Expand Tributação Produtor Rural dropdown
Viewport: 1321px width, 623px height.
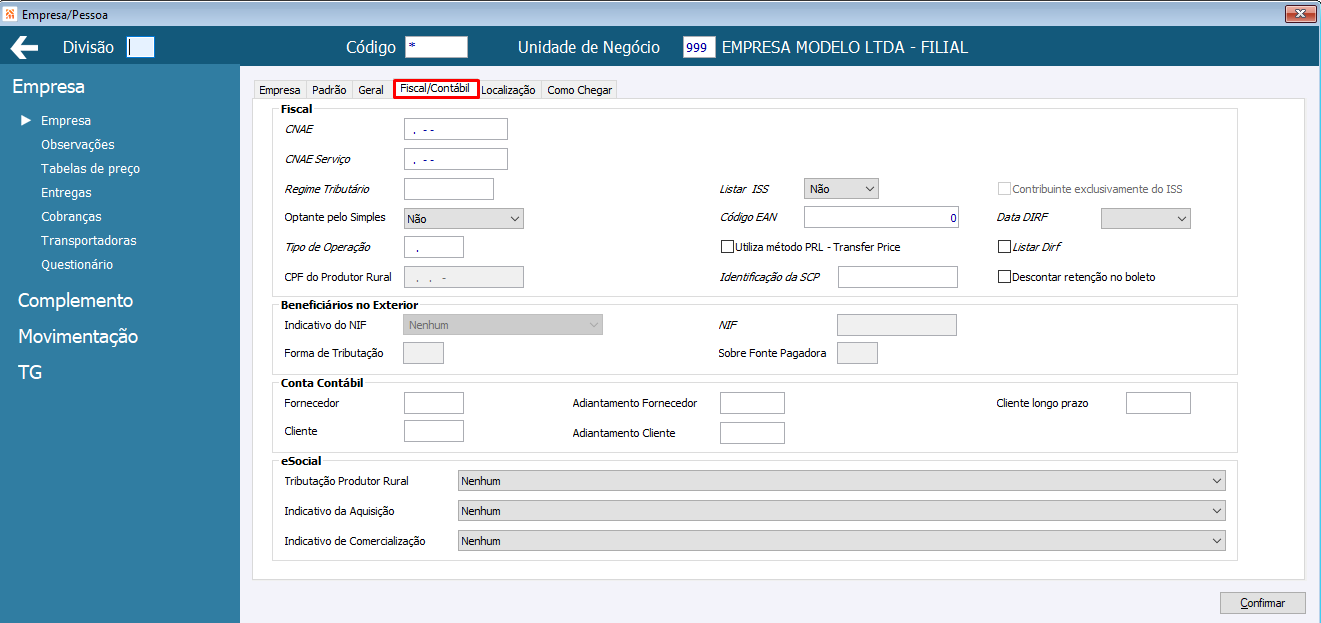click(x=841, y=481)
